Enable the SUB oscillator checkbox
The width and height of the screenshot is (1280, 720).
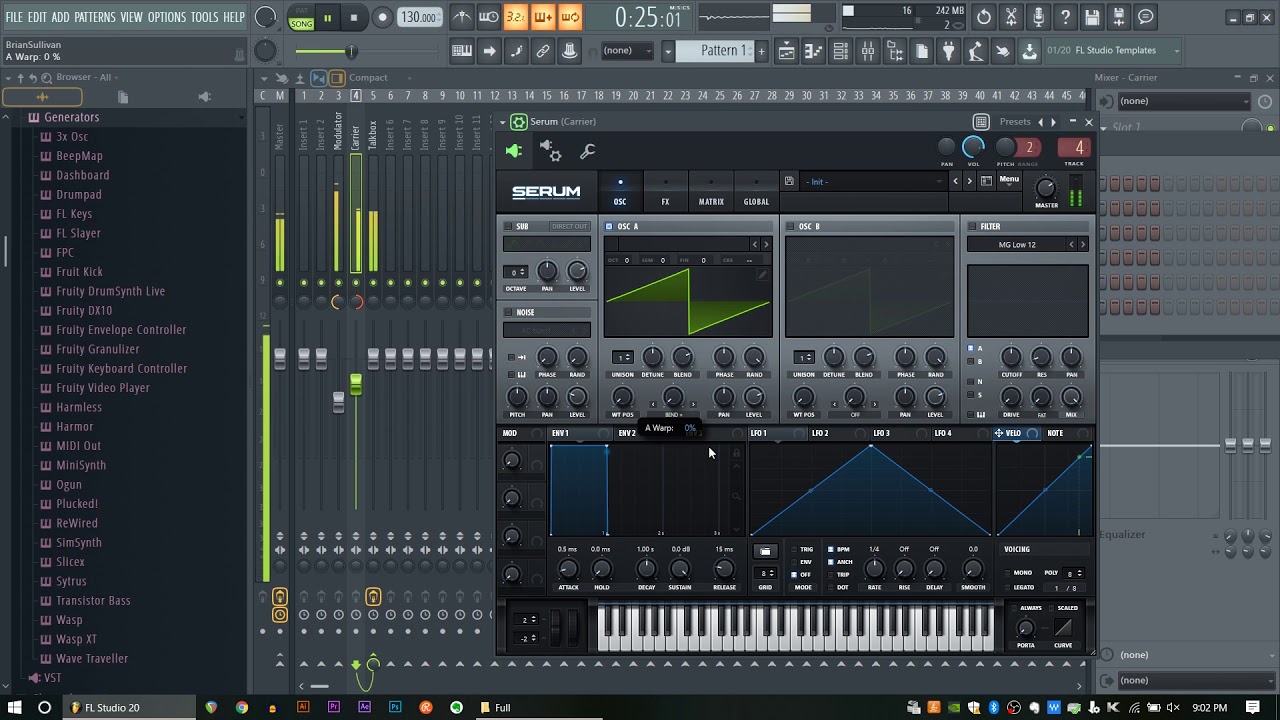(508, 227)
